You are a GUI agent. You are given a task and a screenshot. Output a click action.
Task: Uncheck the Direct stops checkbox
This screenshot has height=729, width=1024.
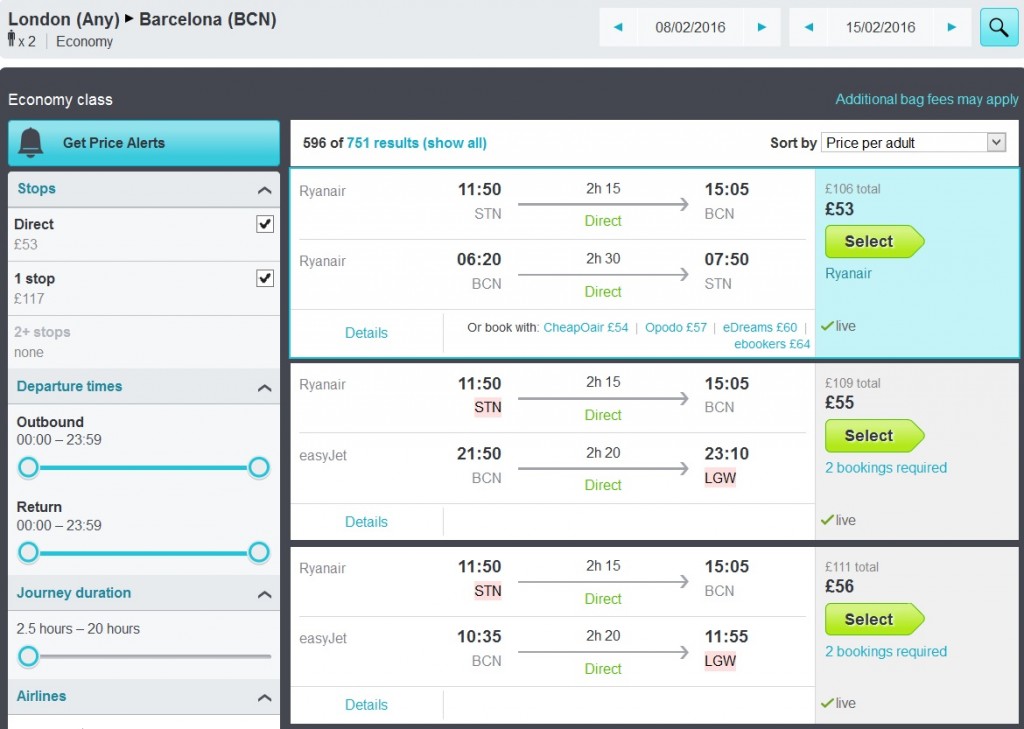click(x=264, y=224)
